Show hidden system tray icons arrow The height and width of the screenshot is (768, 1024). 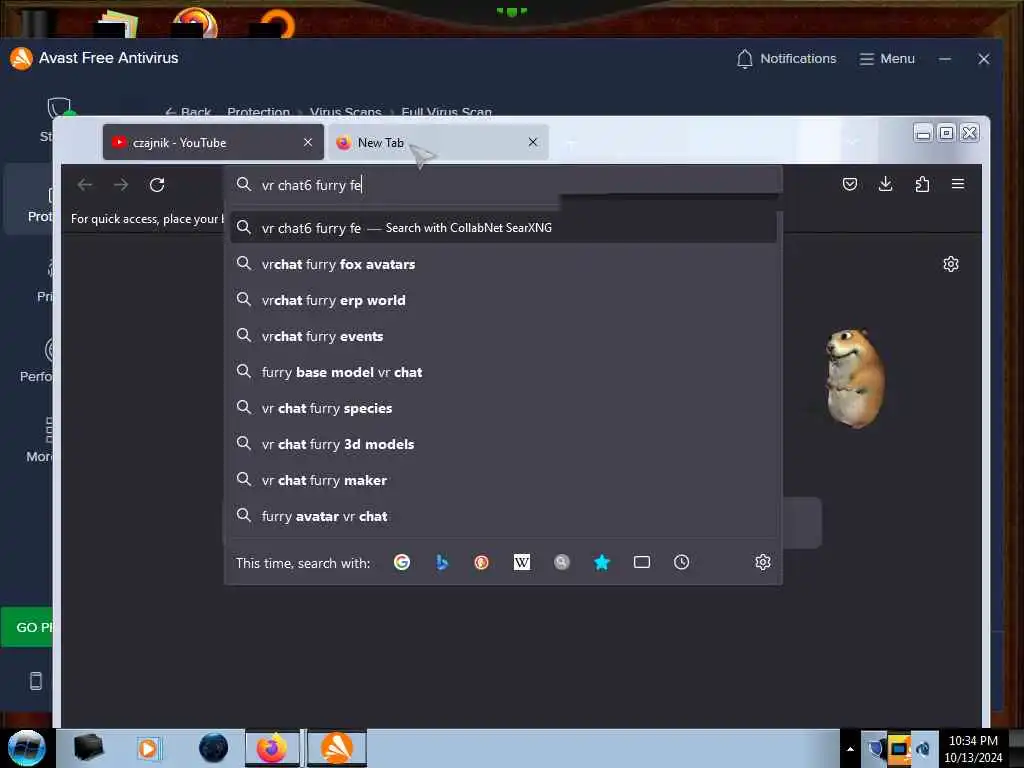[850, 749]
